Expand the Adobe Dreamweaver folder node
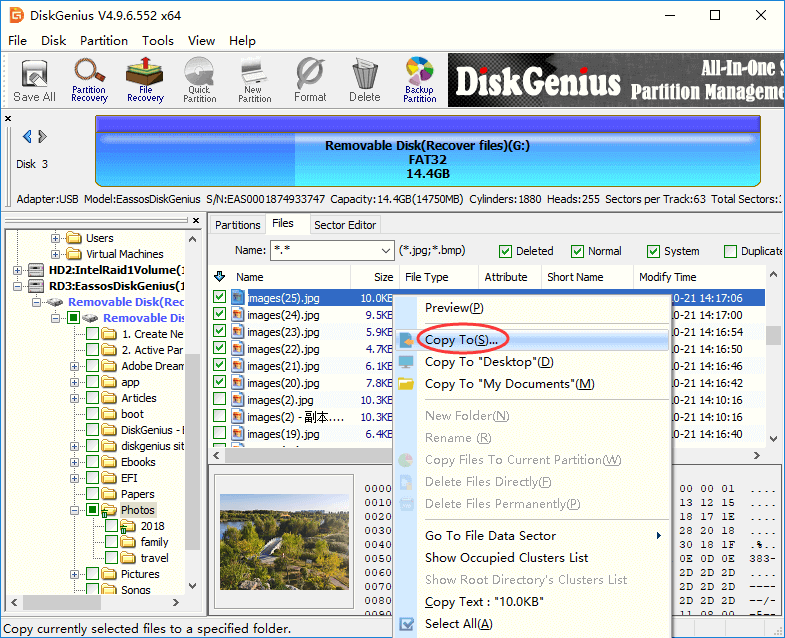The height and width of the screenshot is (638, 785). [73, 366]
